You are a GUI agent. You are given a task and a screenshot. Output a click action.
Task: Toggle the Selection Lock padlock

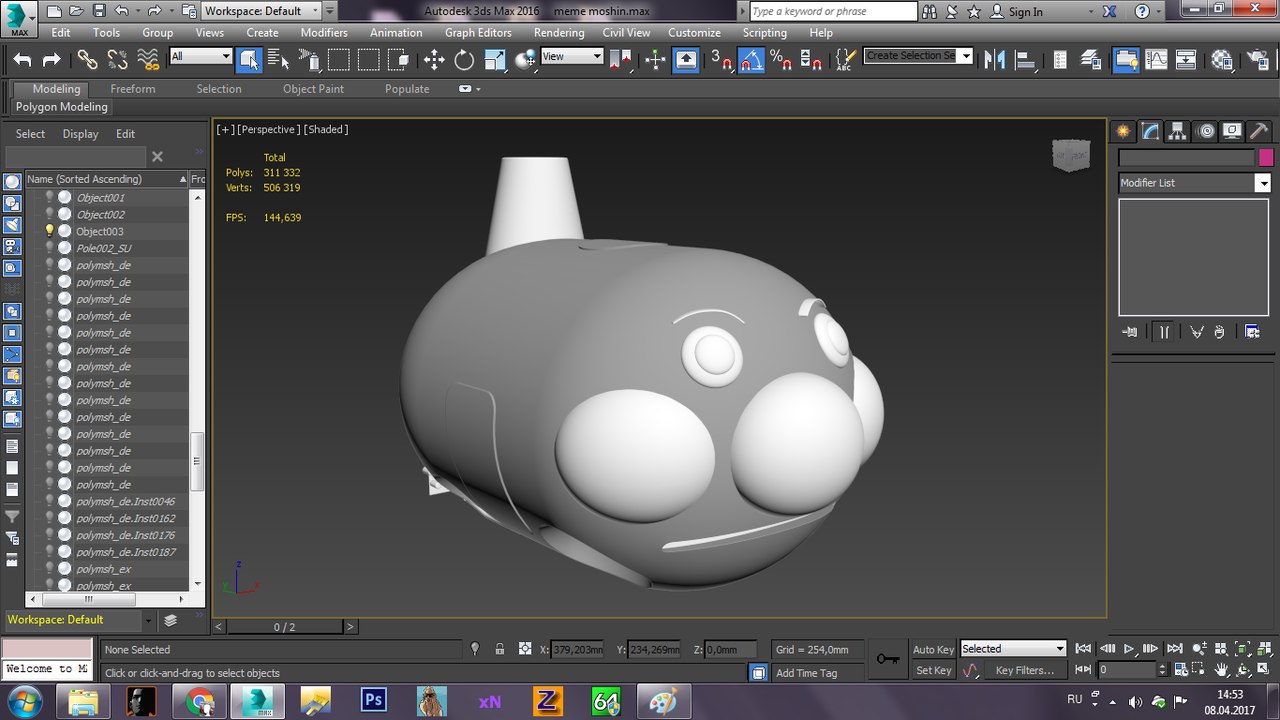pyautogui.click(x=500, y=649)
